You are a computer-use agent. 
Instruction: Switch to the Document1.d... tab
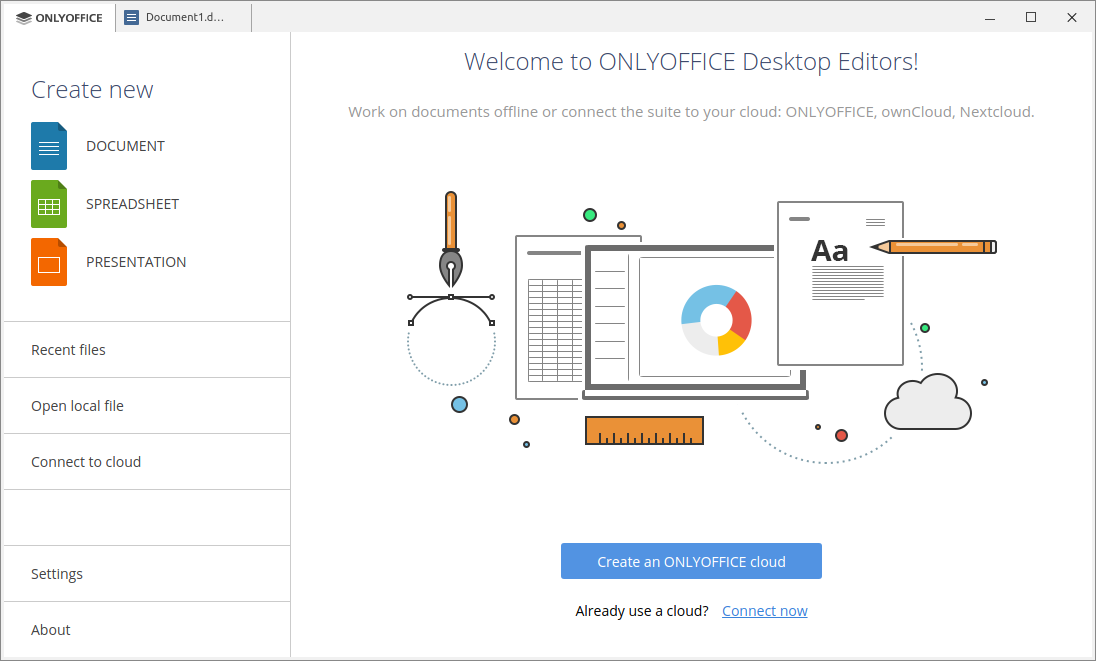click(184, 17)
